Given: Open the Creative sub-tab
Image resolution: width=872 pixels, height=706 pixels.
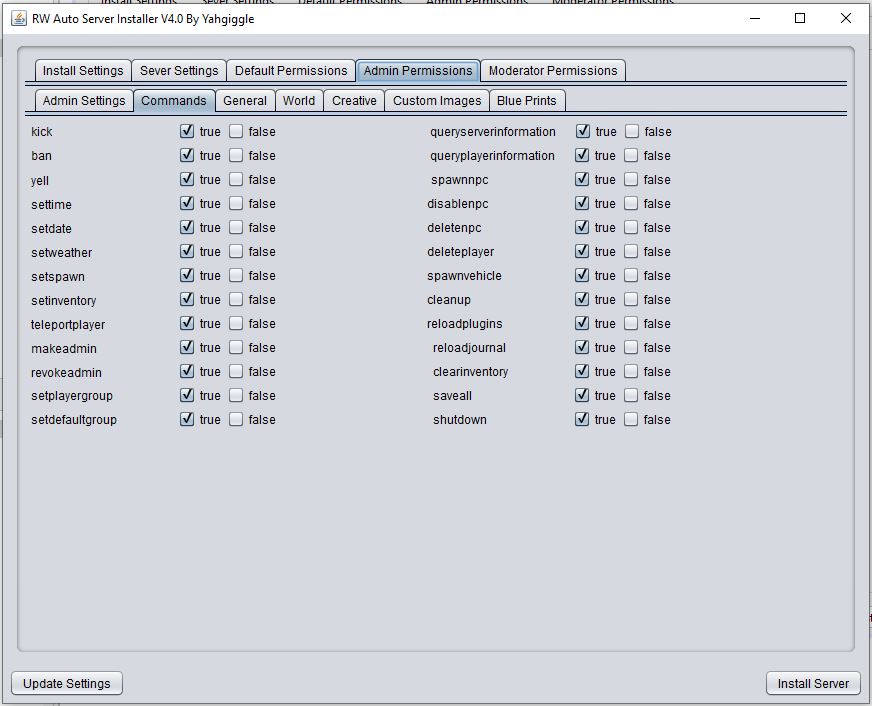Looking at the screenshot, I should 354,101.
